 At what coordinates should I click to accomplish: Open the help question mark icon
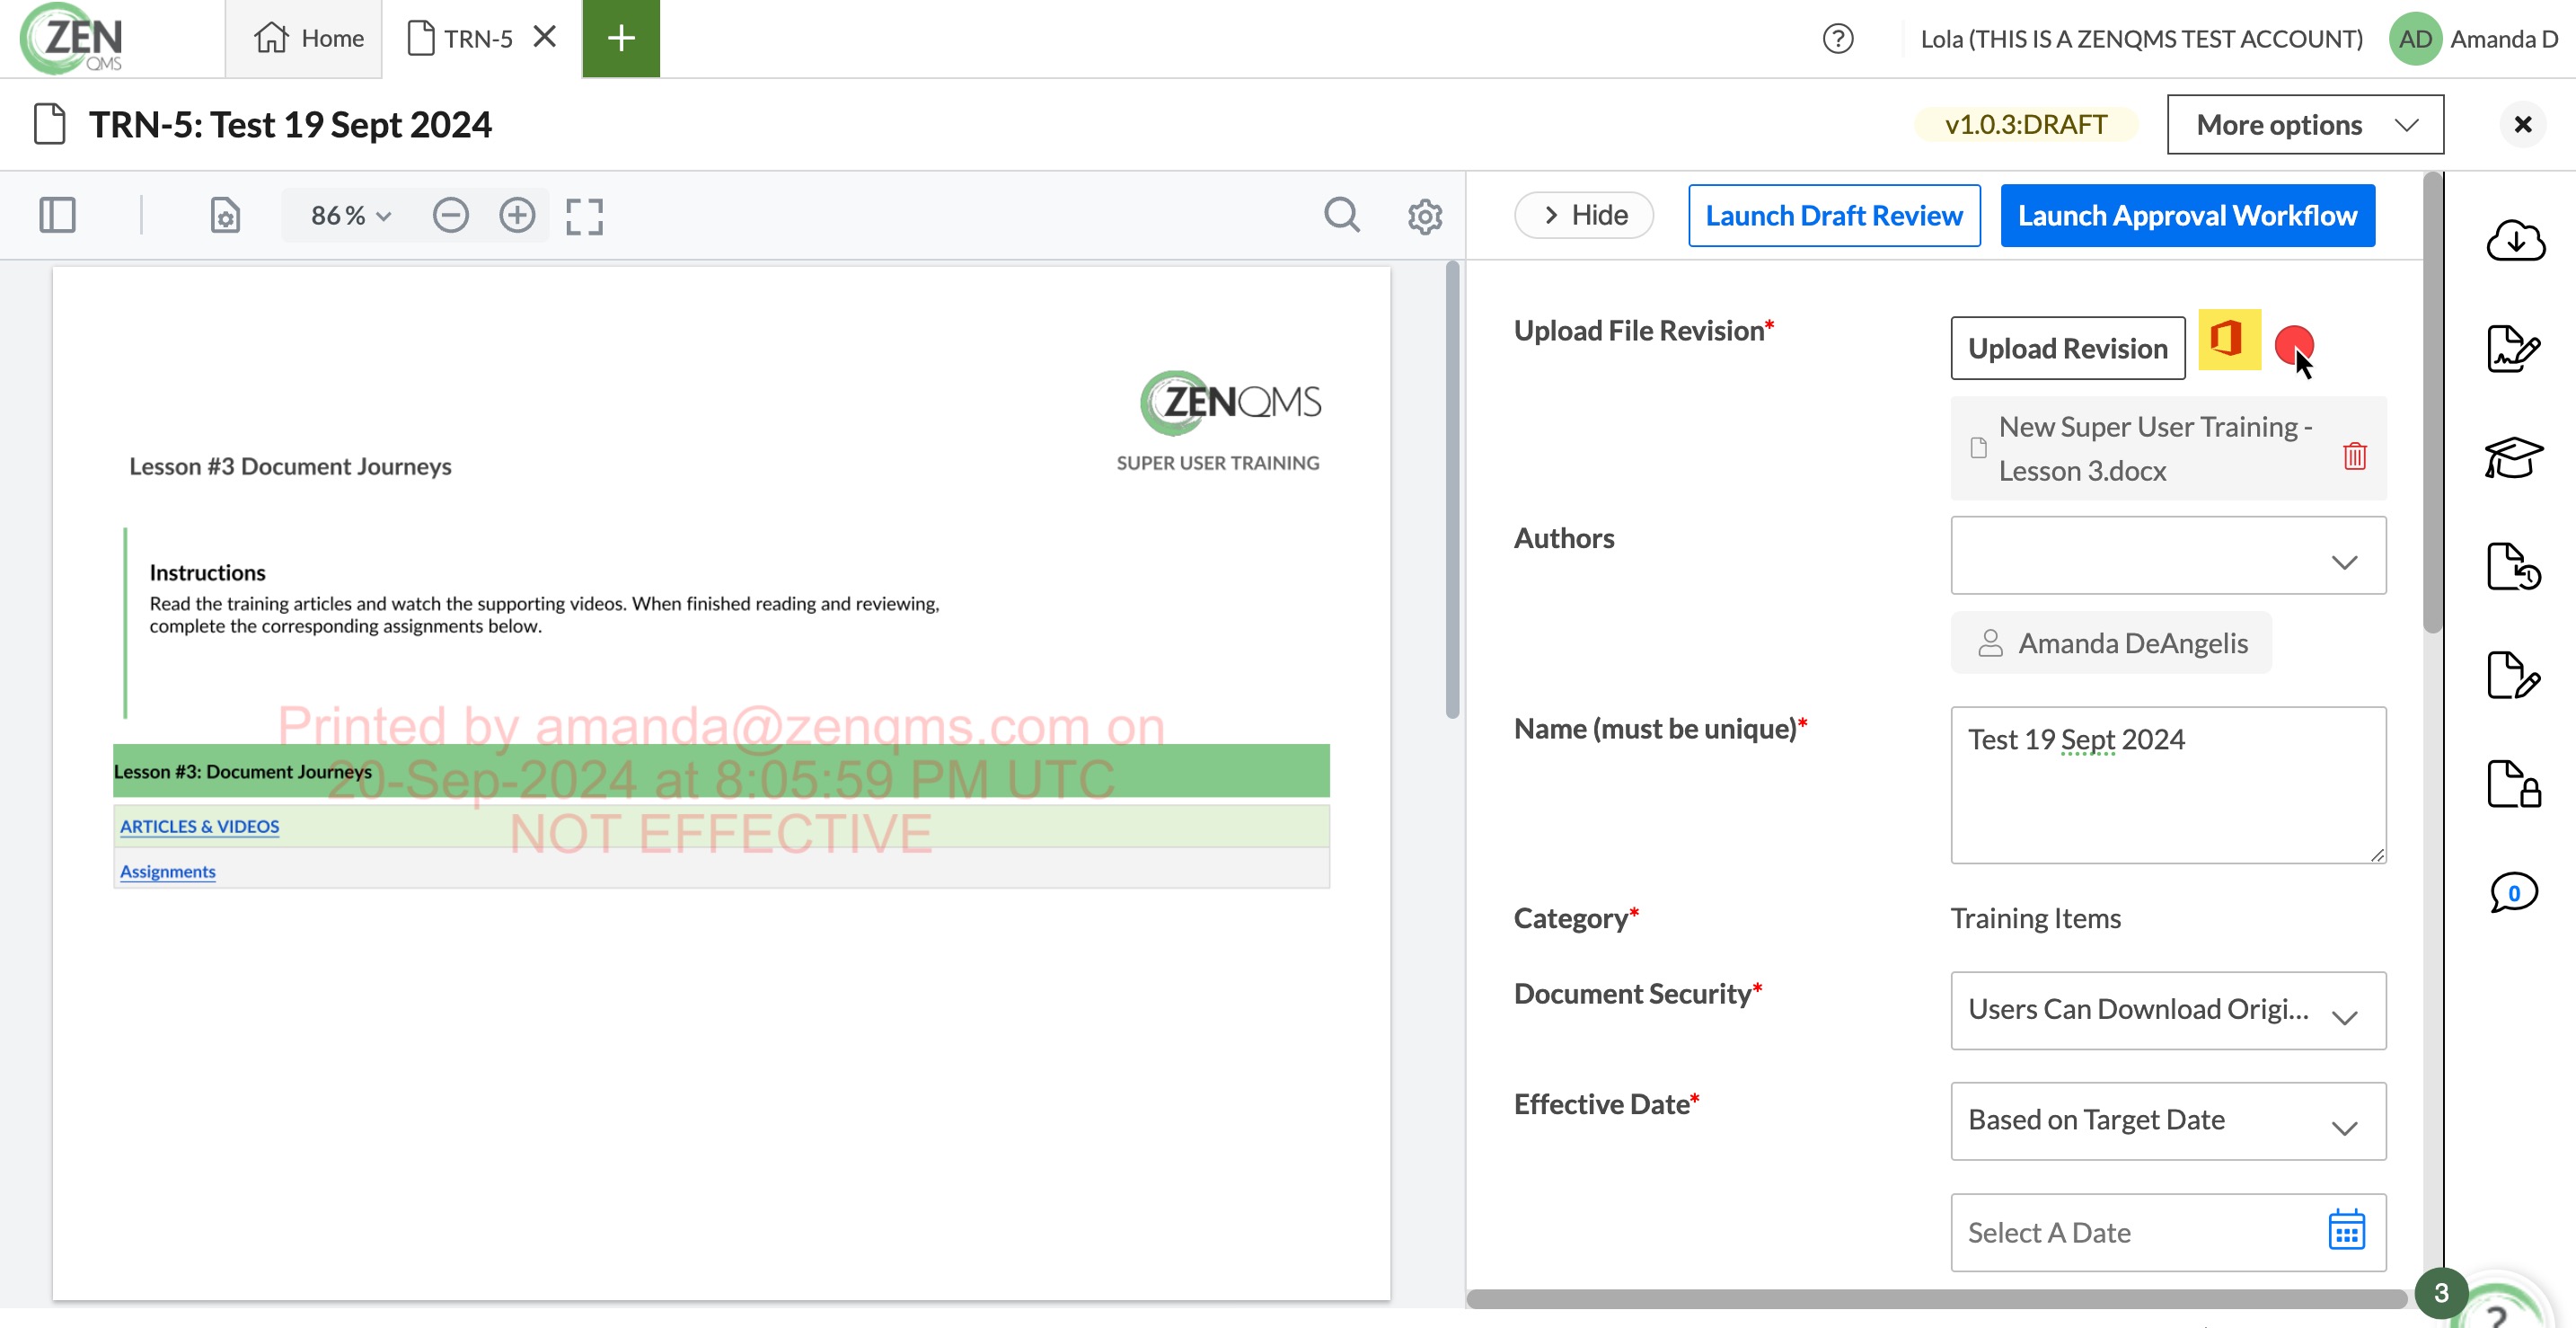(x=1837, y=39)
